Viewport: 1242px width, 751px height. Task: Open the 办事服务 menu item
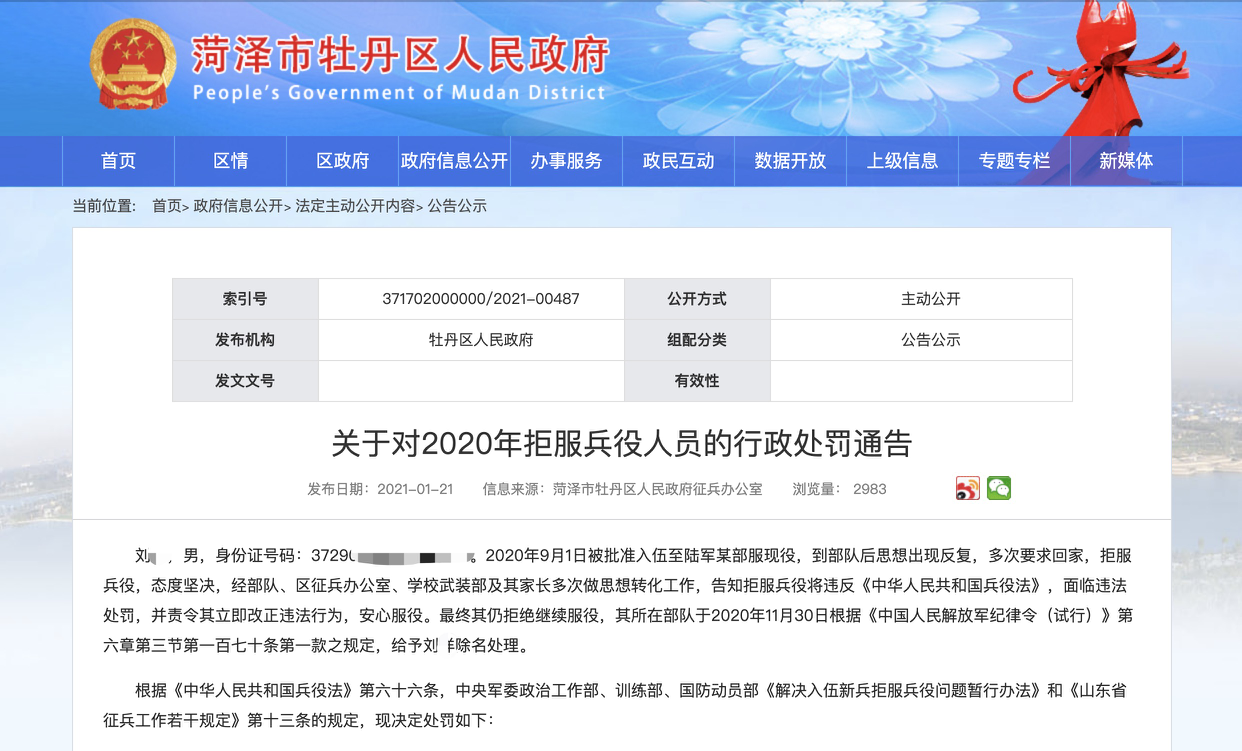[x=566, y=161]
